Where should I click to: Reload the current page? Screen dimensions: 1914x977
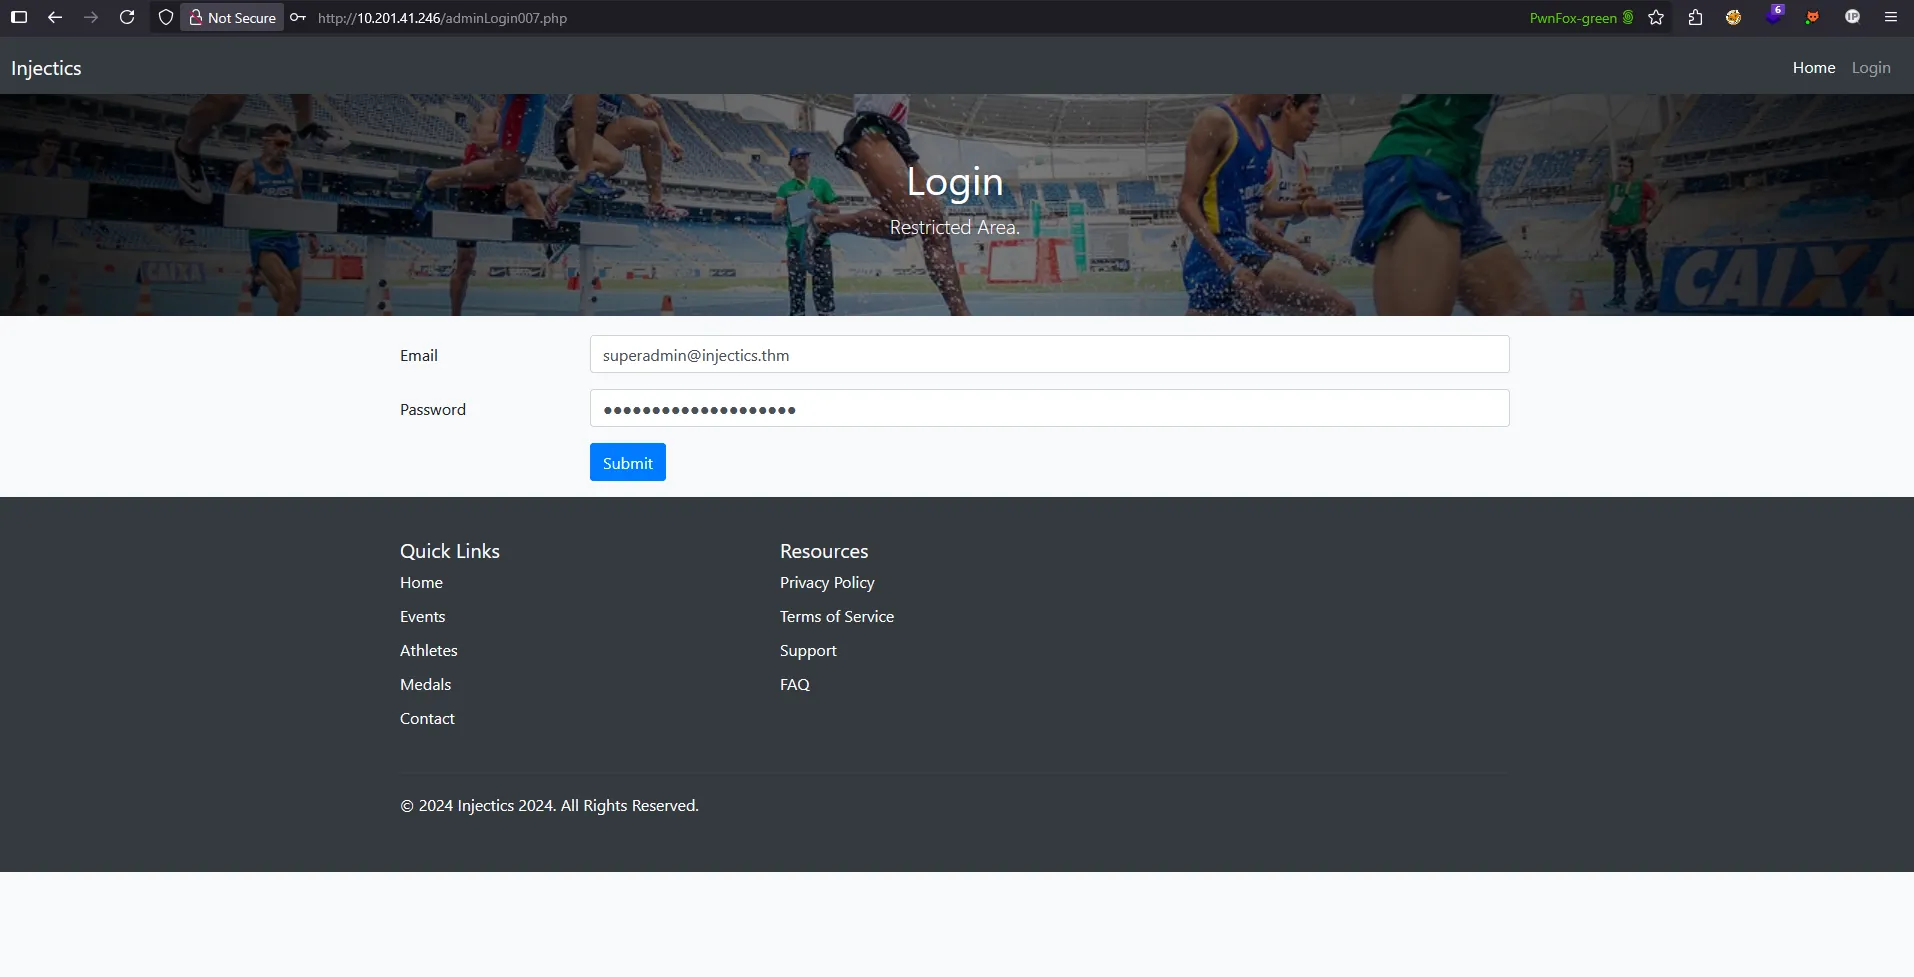click(127, 17)
